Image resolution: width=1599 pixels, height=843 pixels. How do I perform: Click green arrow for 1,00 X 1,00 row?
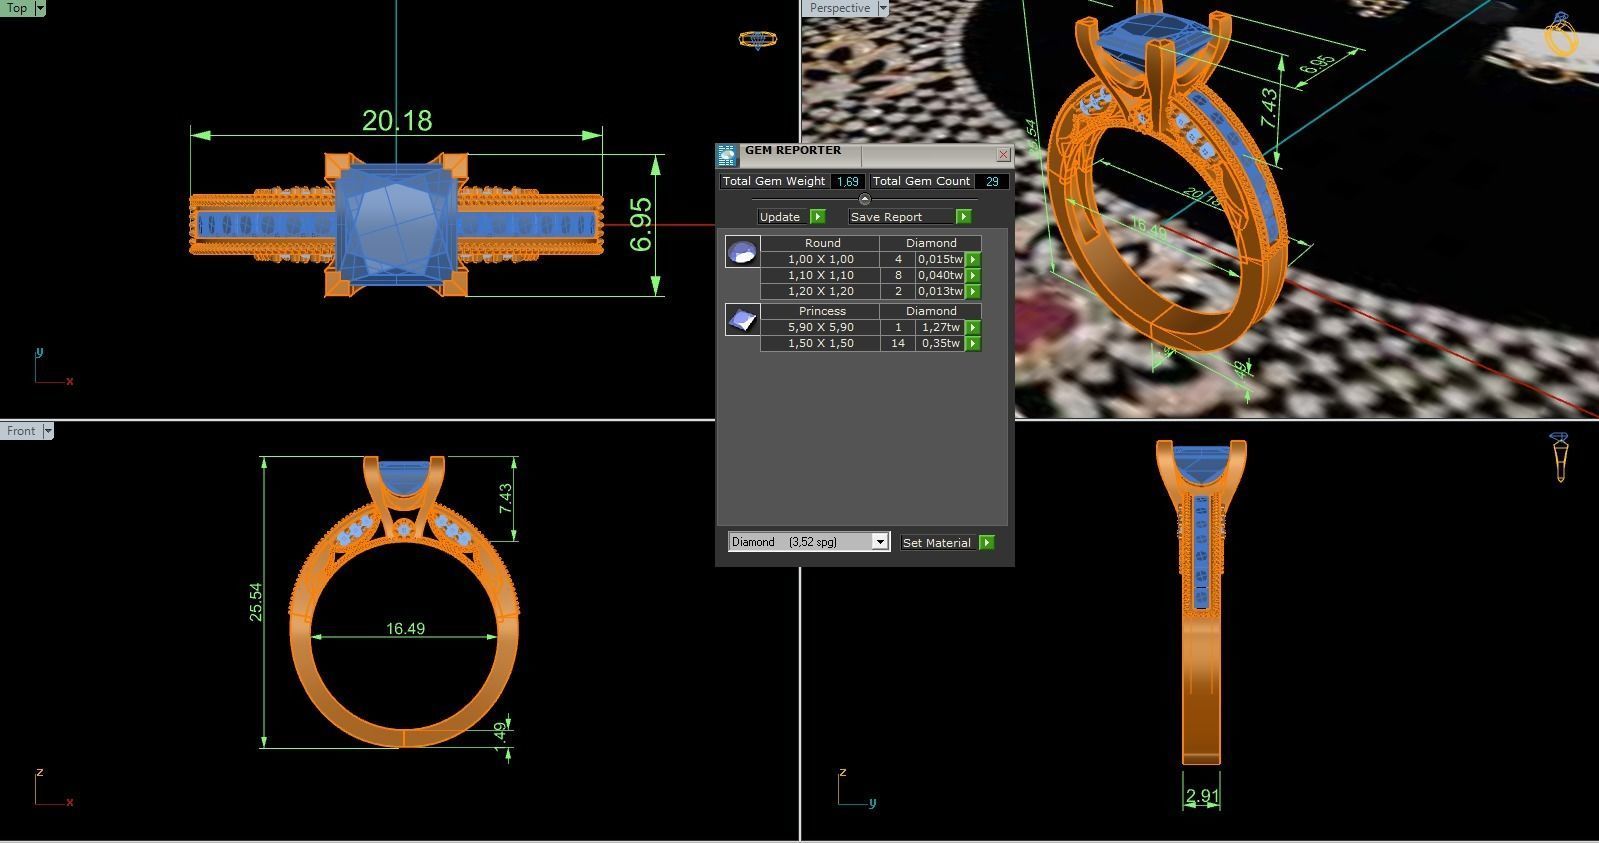pyautogui.click(x=973, y=259)
